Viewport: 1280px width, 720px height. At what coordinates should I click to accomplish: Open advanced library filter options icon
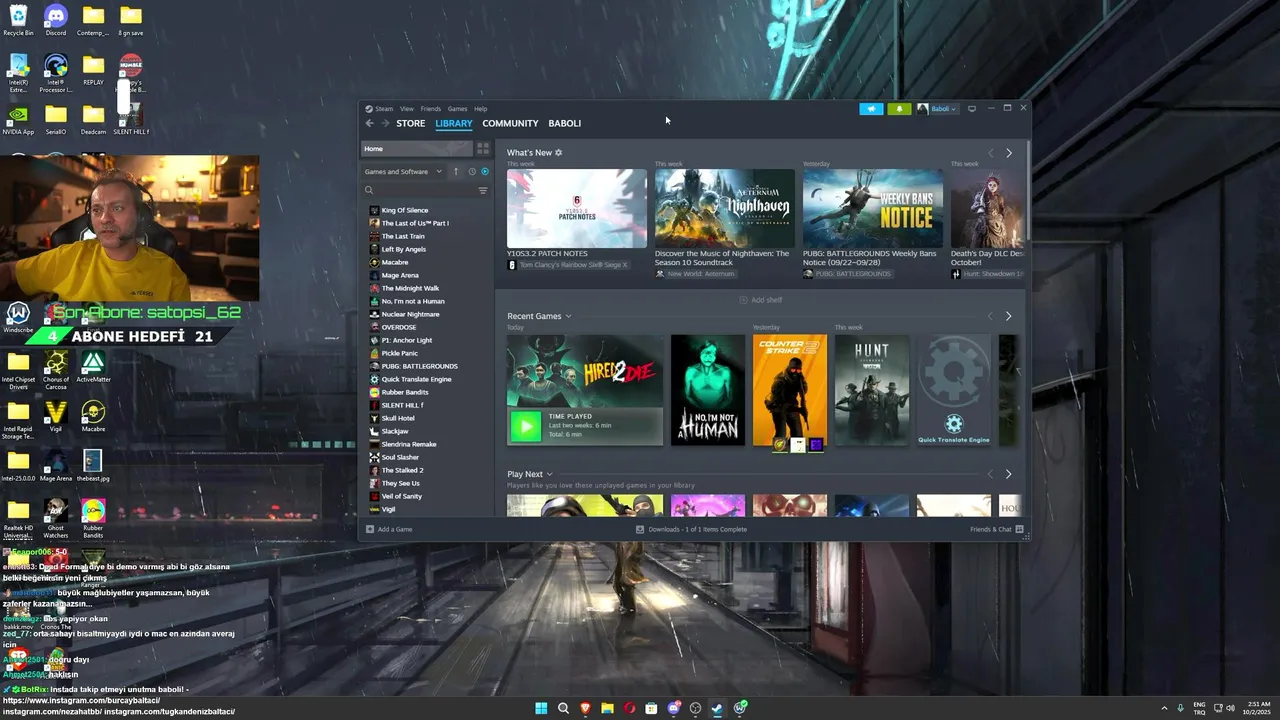point(483,190)
